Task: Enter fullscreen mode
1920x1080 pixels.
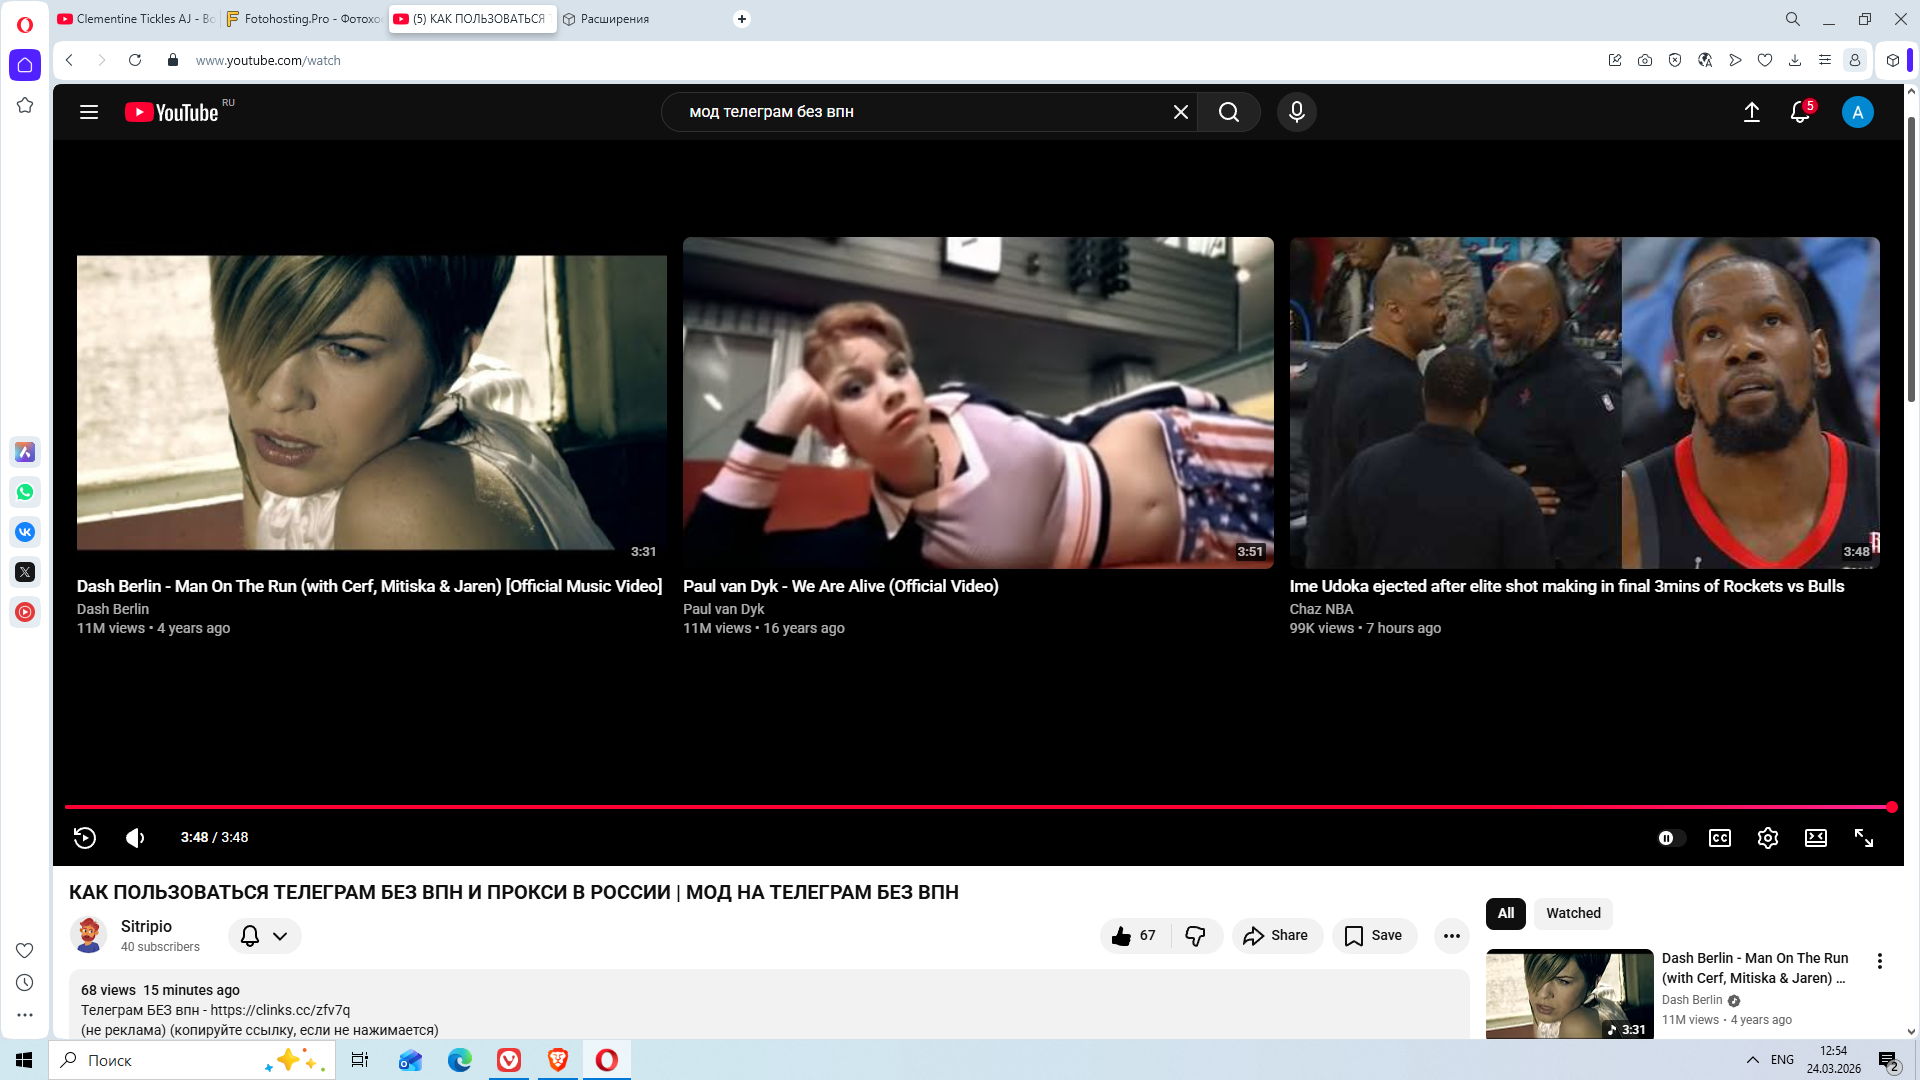Action: coord(1863,838)
